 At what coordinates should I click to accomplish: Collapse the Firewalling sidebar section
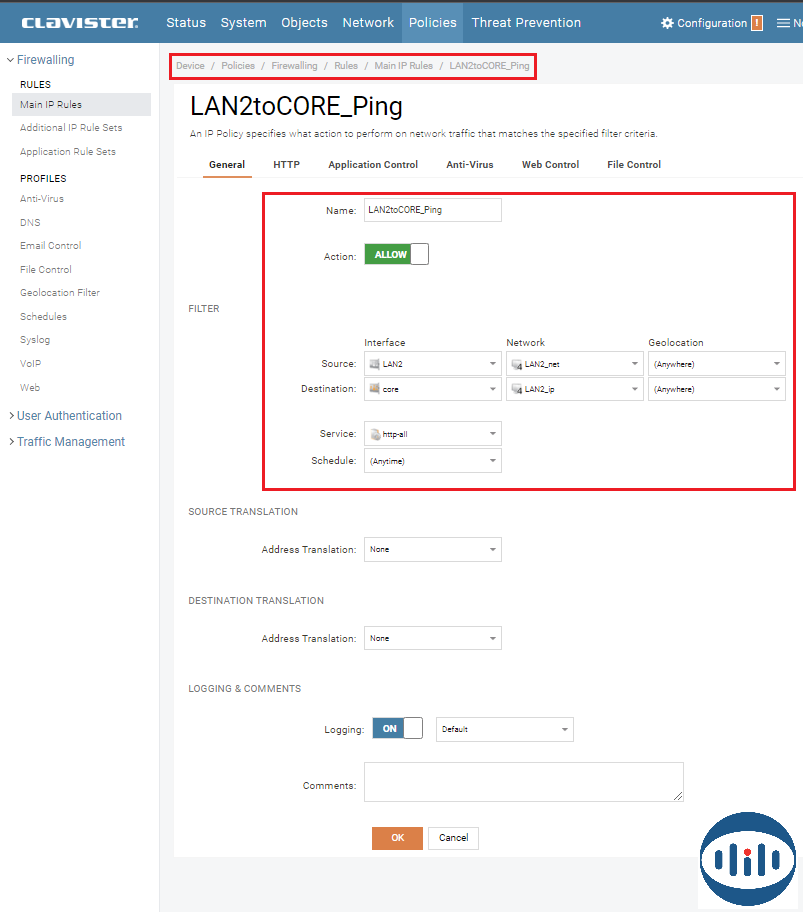10,60
